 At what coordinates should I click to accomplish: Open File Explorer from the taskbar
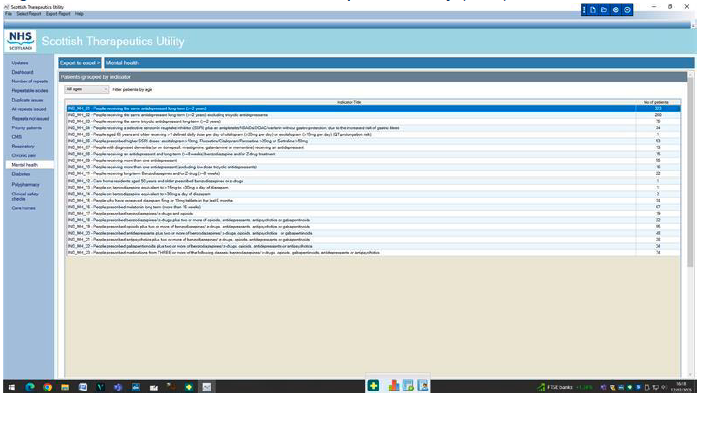point(65,387)
